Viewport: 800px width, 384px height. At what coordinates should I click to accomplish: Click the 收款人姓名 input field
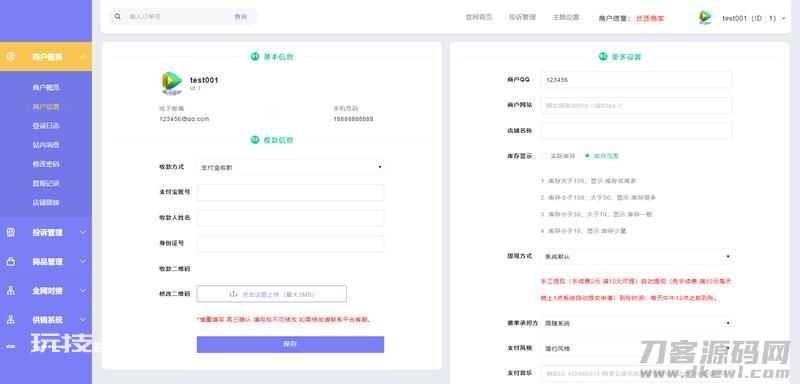pos(290,218)
